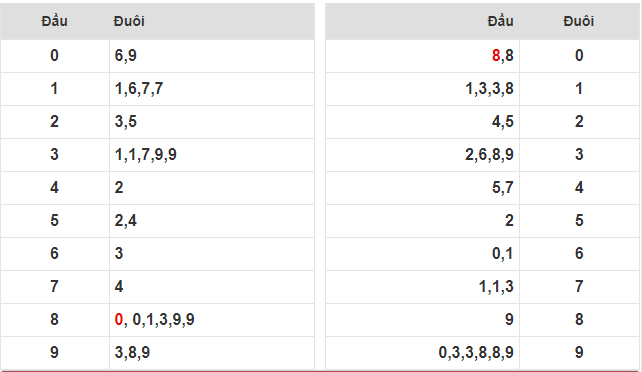Select the red 0 in row 8
This screenshot has height=372, width=642.
(x=119, y=319)
